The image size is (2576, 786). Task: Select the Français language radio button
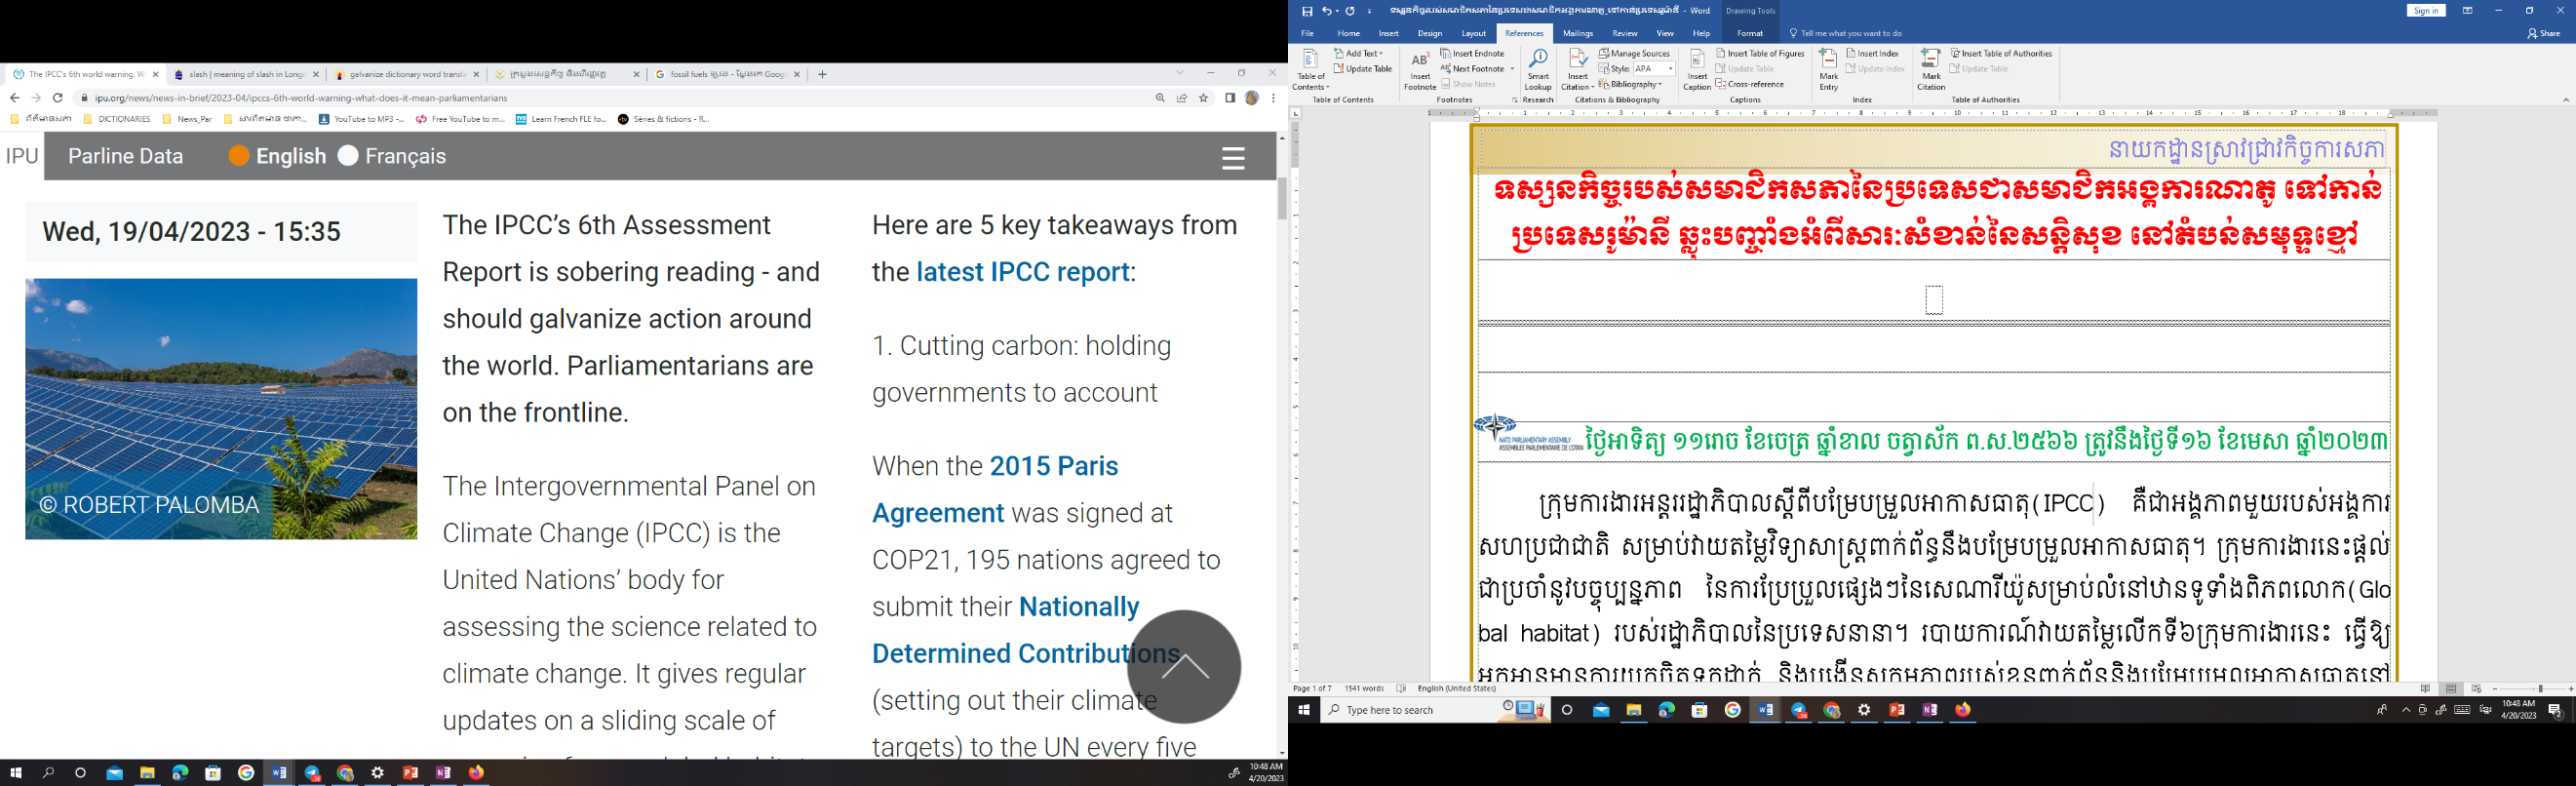[x=348, y=156]
